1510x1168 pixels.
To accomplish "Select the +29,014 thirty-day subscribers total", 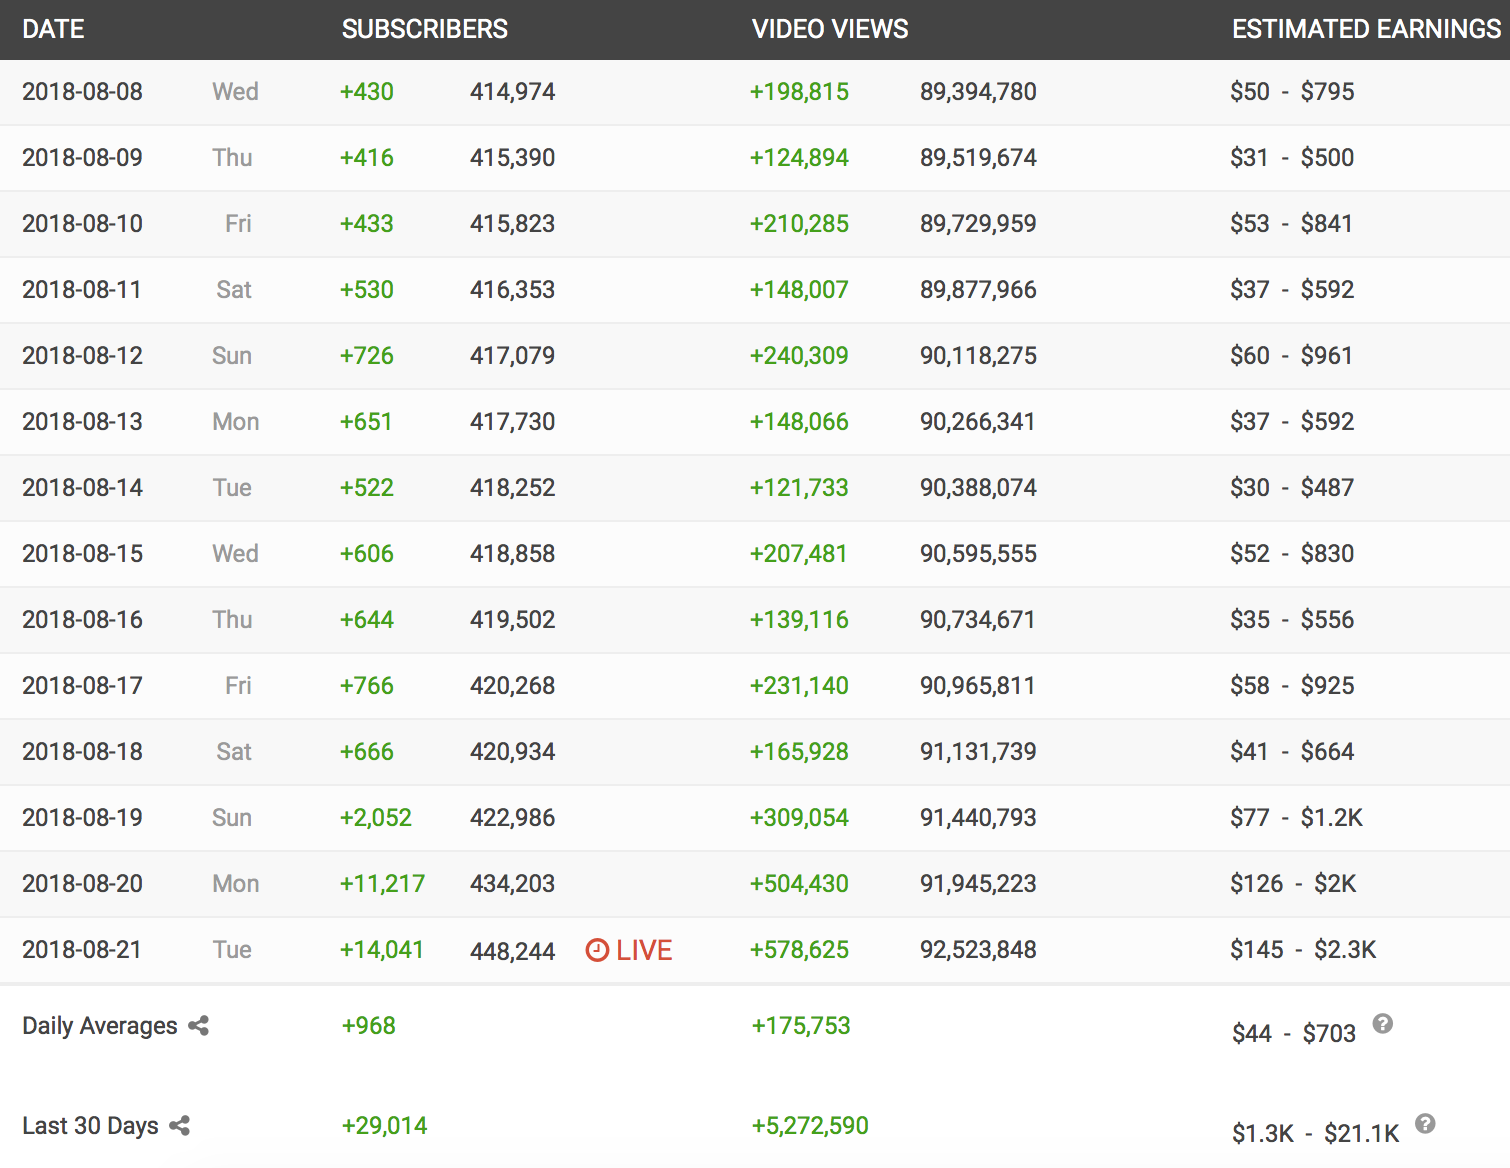I will 384,1126.
